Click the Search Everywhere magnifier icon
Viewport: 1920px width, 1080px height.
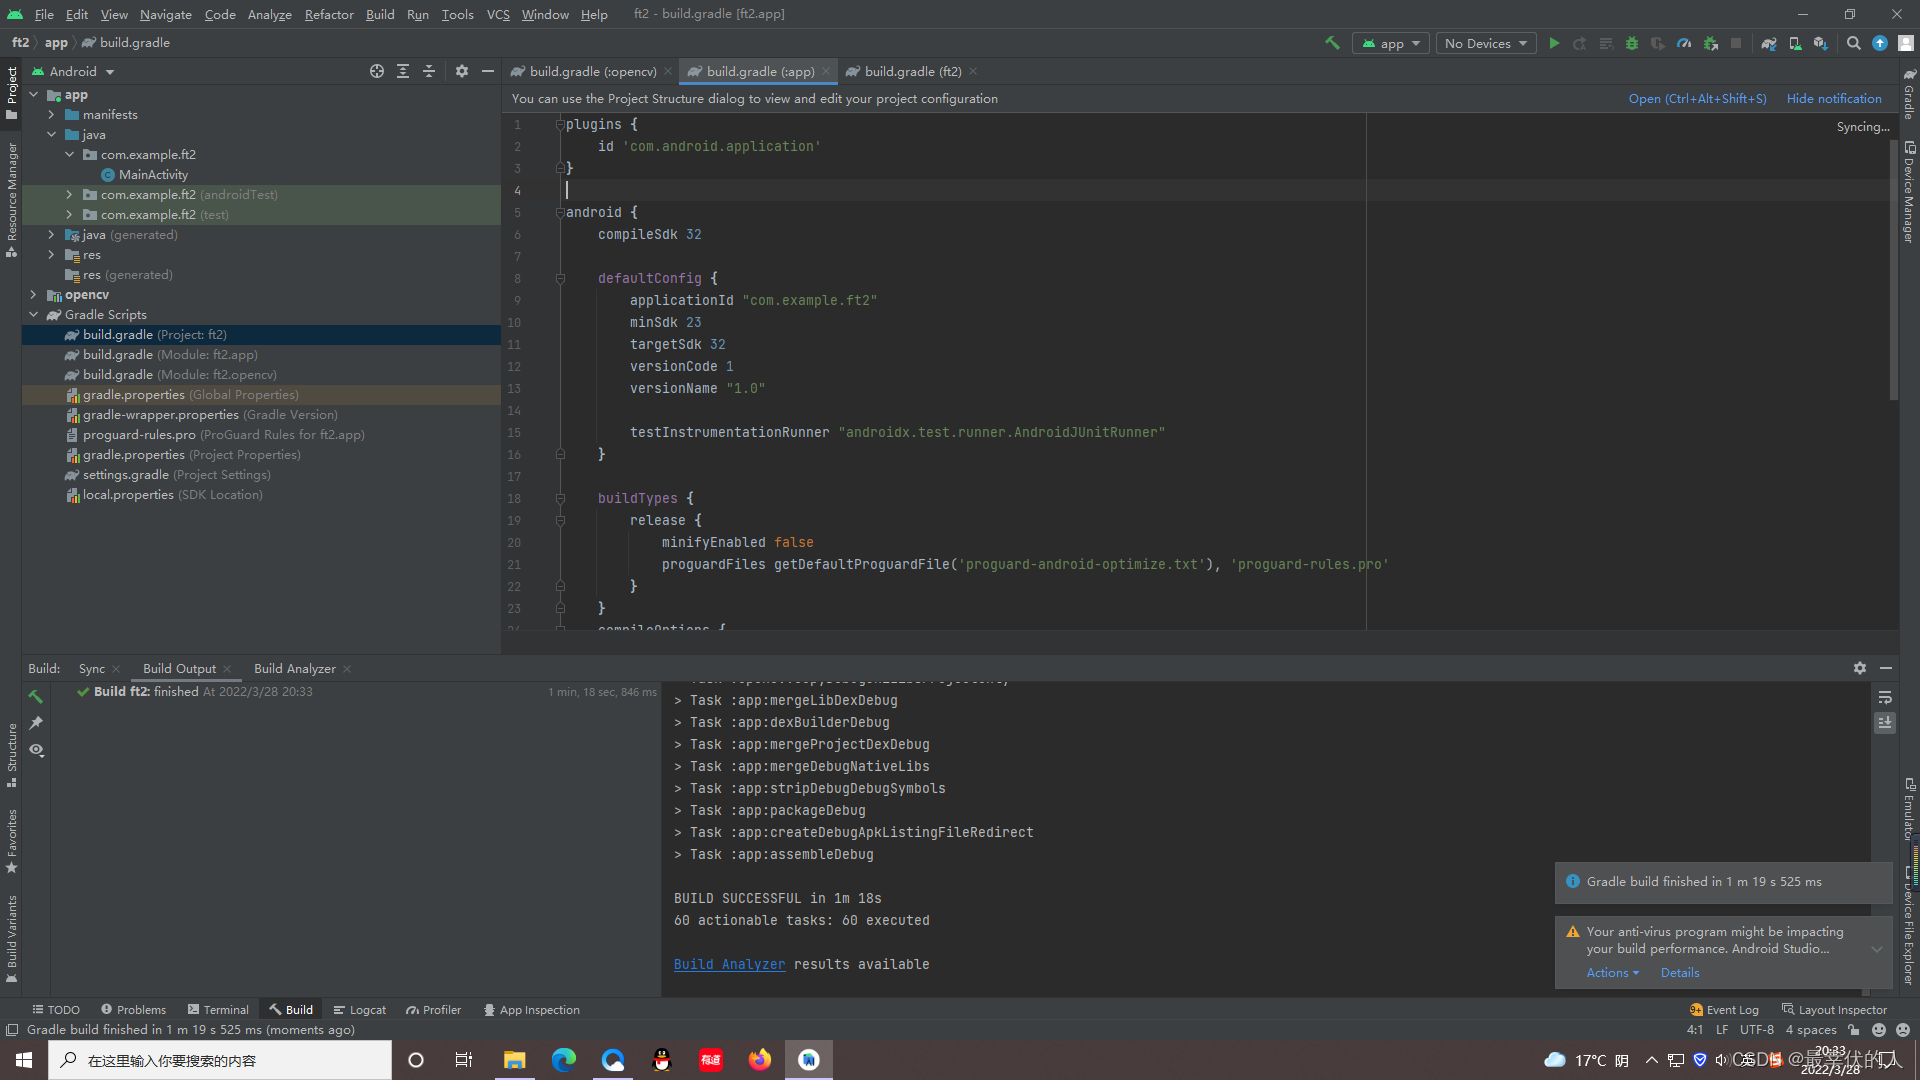point(1853,43)
